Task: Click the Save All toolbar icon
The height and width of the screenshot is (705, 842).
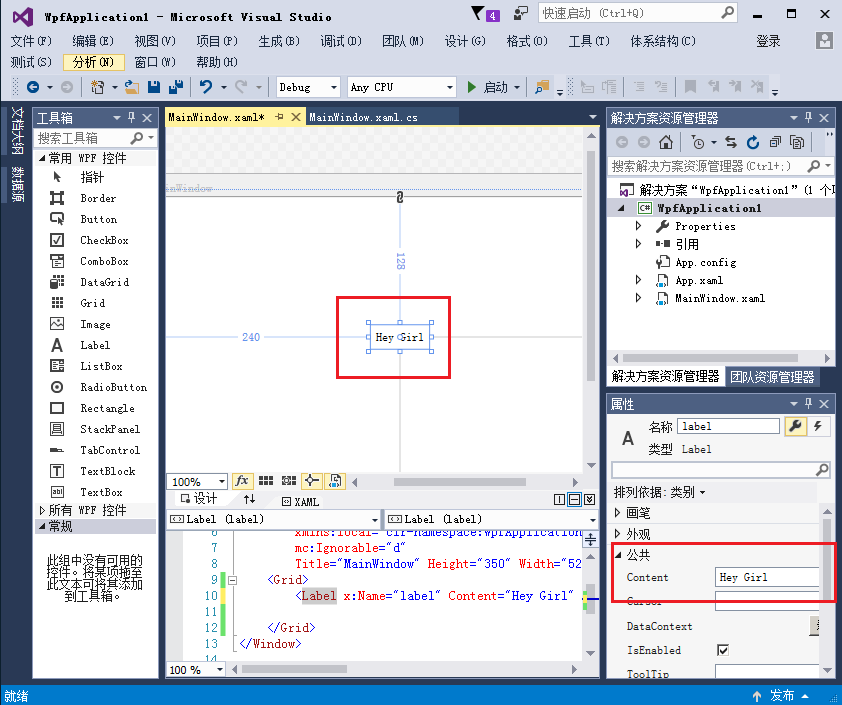Action: pos(176,87)
